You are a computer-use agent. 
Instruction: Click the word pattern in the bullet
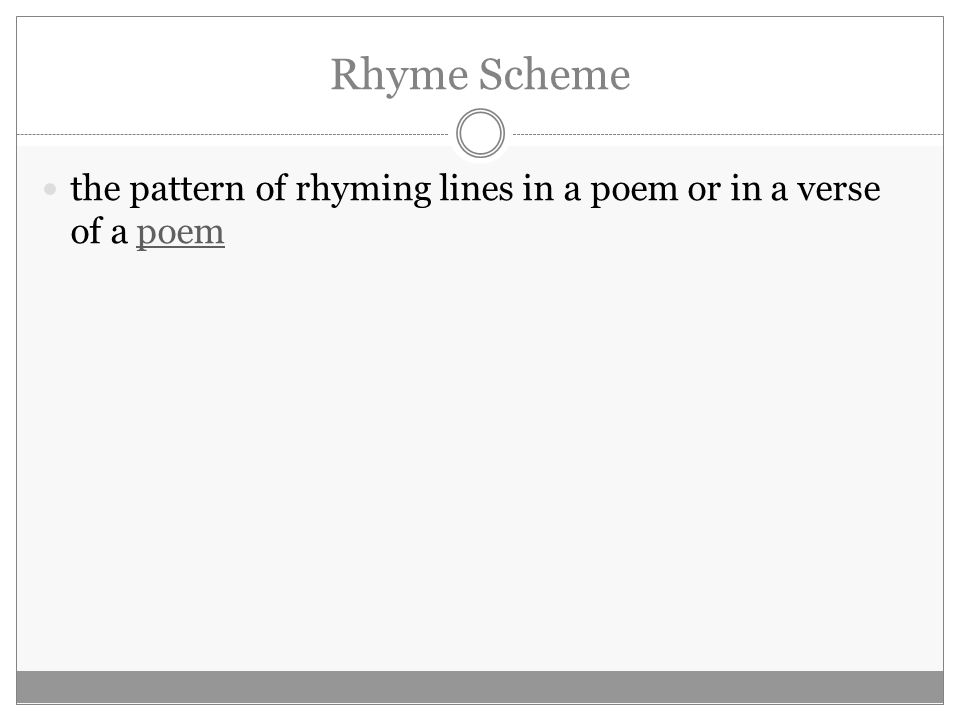(187, 190)
